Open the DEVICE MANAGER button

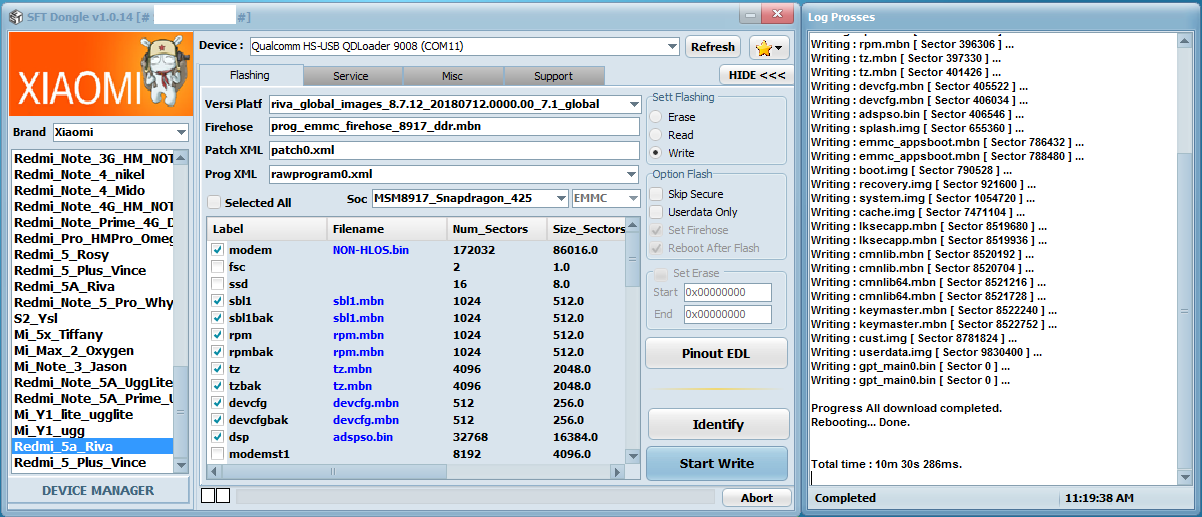[x=98, y=490]
